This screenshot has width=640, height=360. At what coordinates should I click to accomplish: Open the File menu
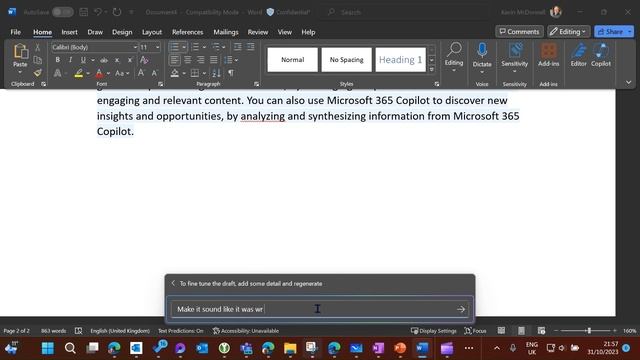(x=16, y=32)
